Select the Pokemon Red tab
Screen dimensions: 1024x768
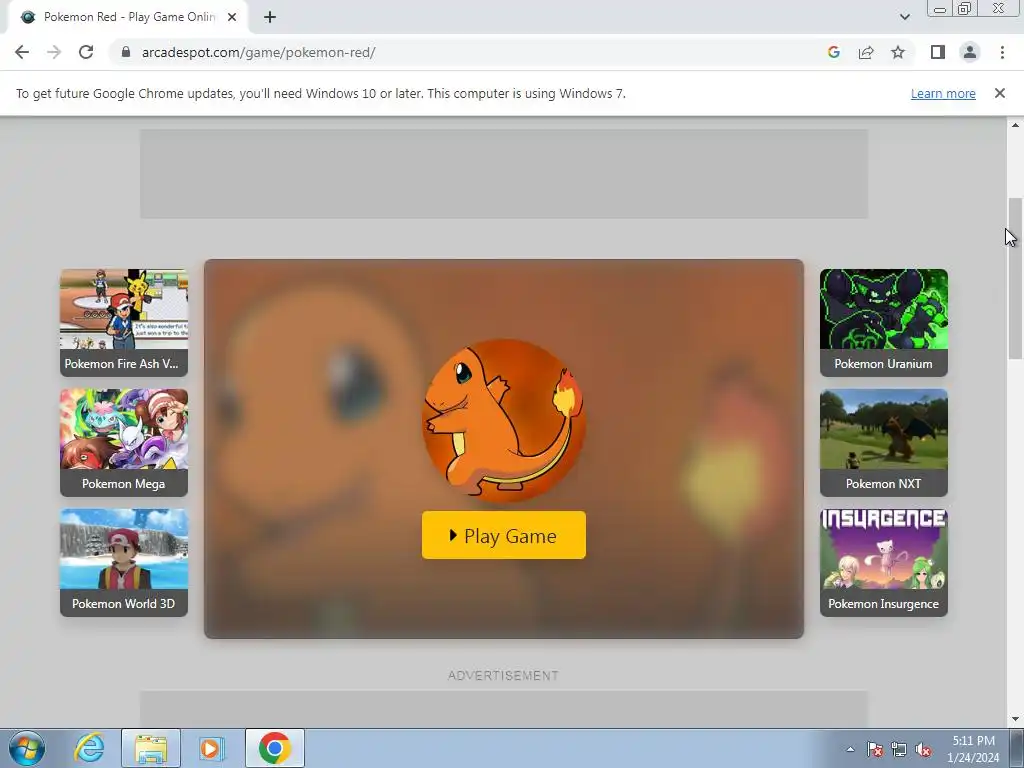(128, 17)
